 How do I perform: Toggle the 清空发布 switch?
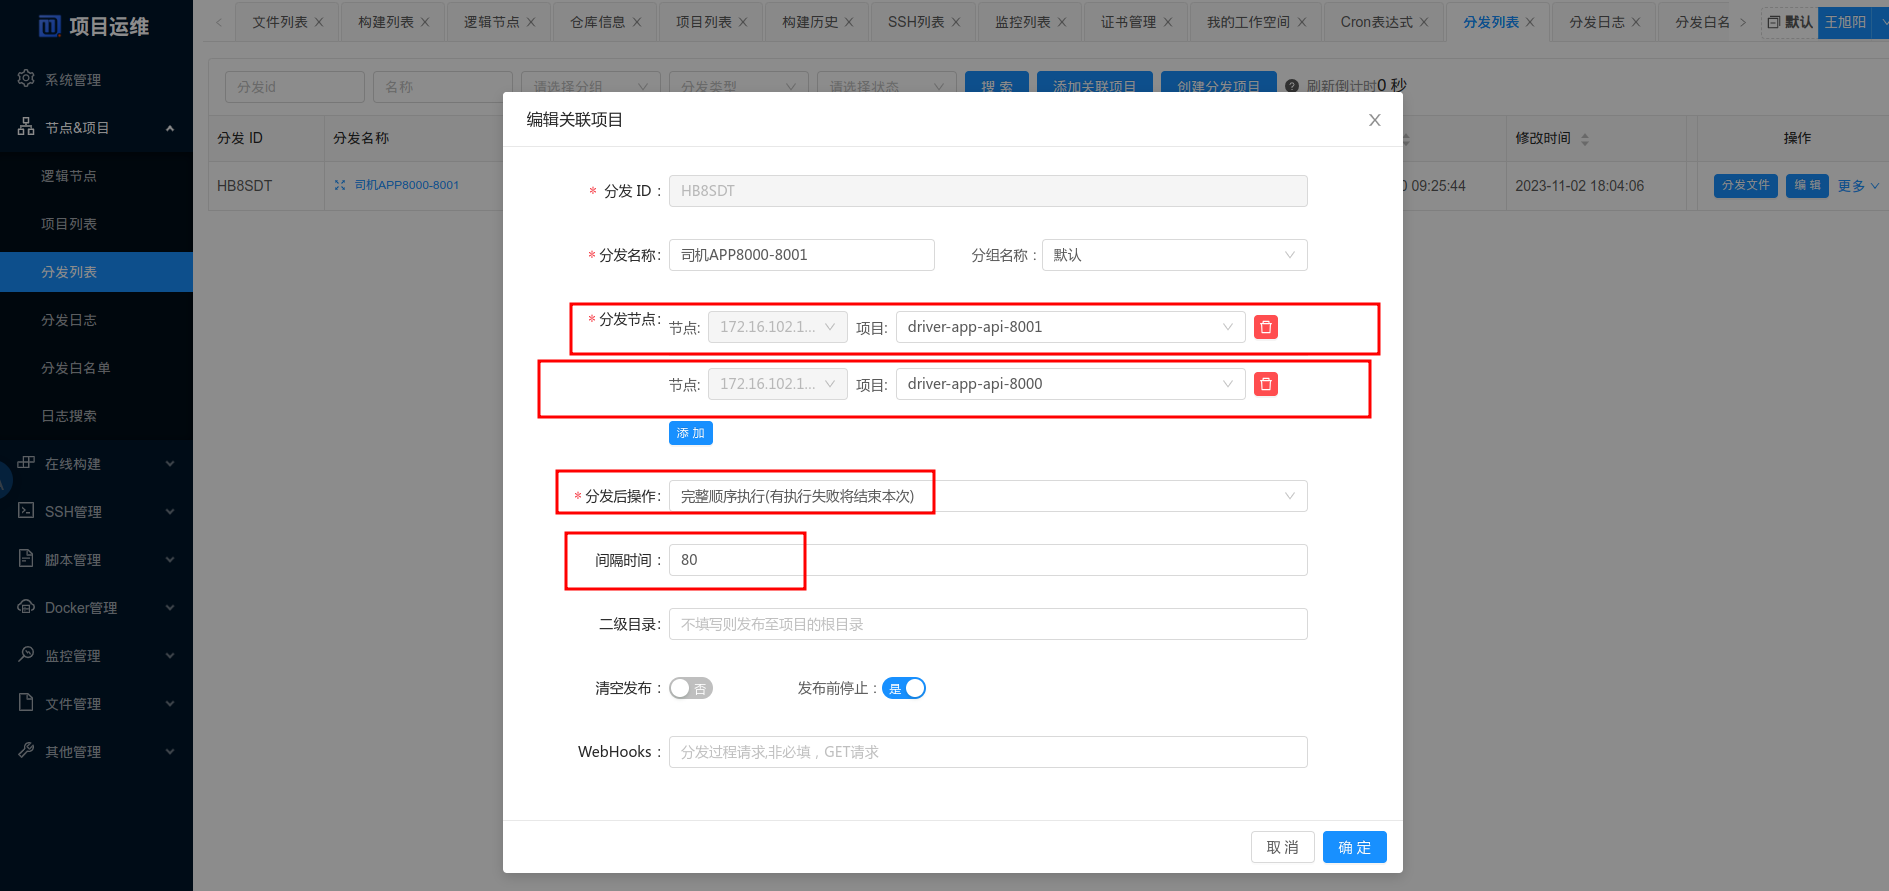690,688
